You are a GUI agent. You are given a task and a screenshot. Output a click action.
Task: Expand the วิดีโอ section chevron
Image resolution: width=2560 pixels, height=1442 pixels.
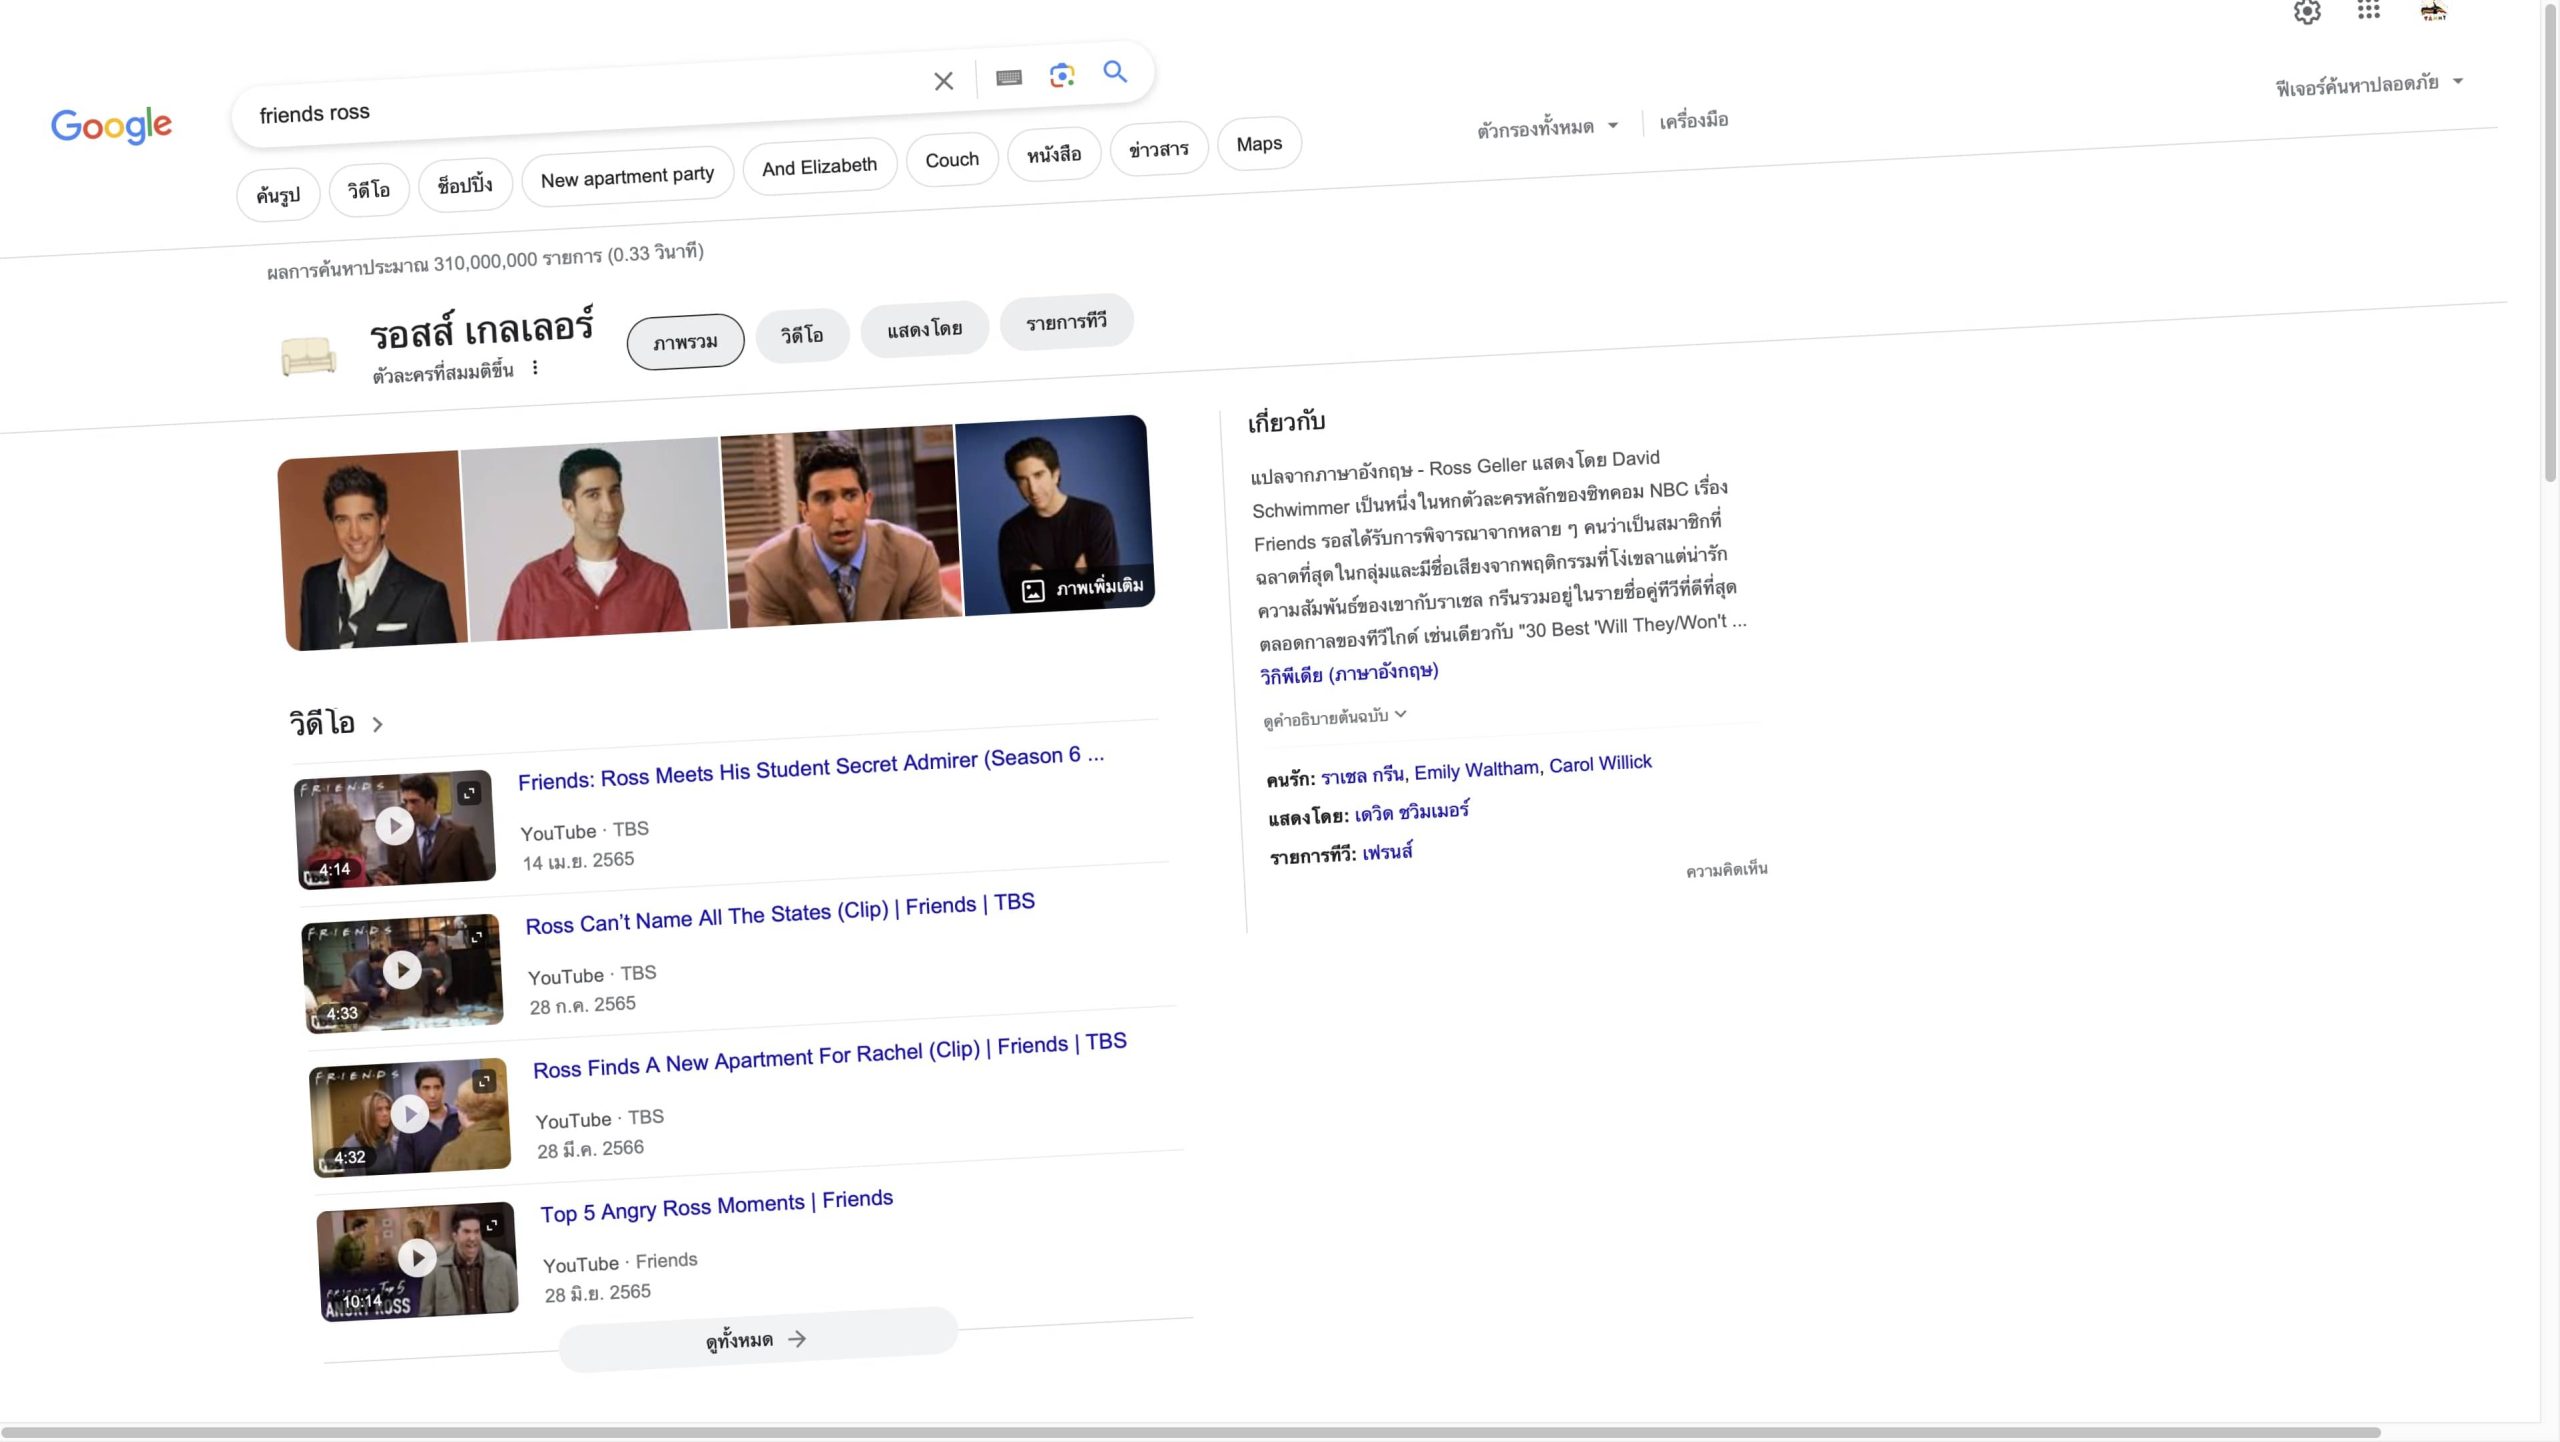click(377, 724)
